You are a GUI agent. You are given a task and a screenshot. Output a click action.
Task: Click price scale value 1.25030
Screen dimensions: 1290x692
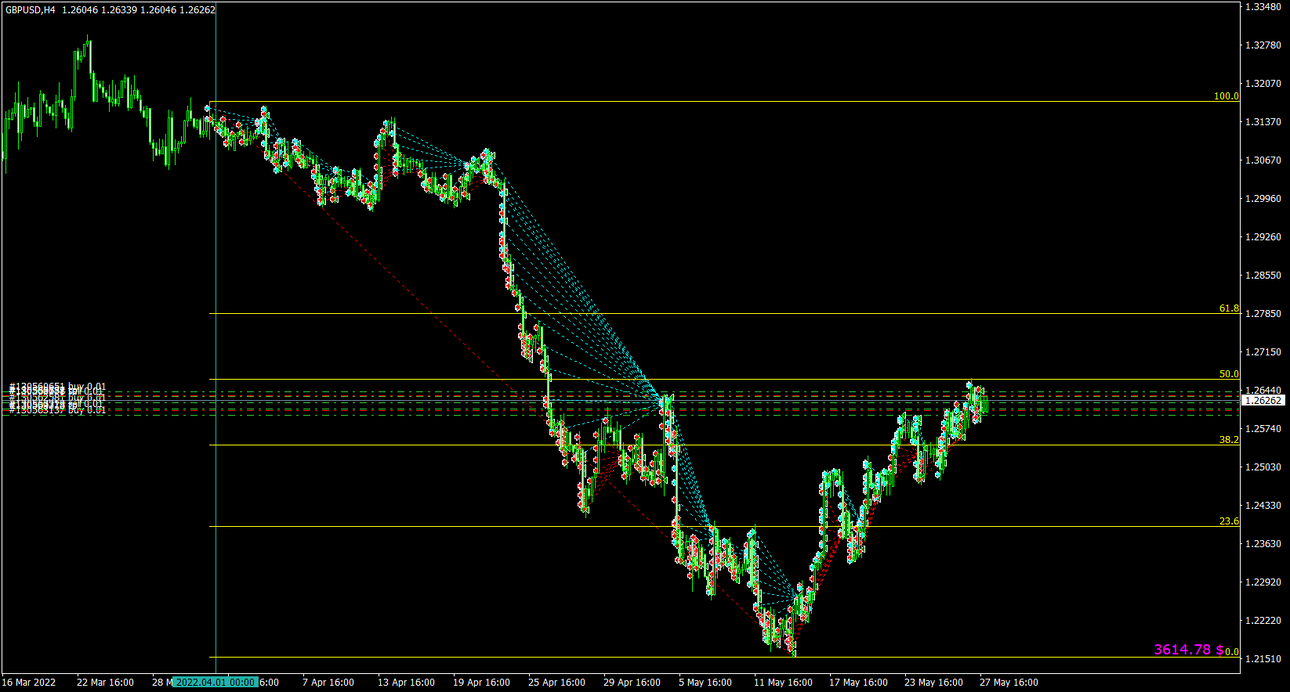coord(1264,467)
